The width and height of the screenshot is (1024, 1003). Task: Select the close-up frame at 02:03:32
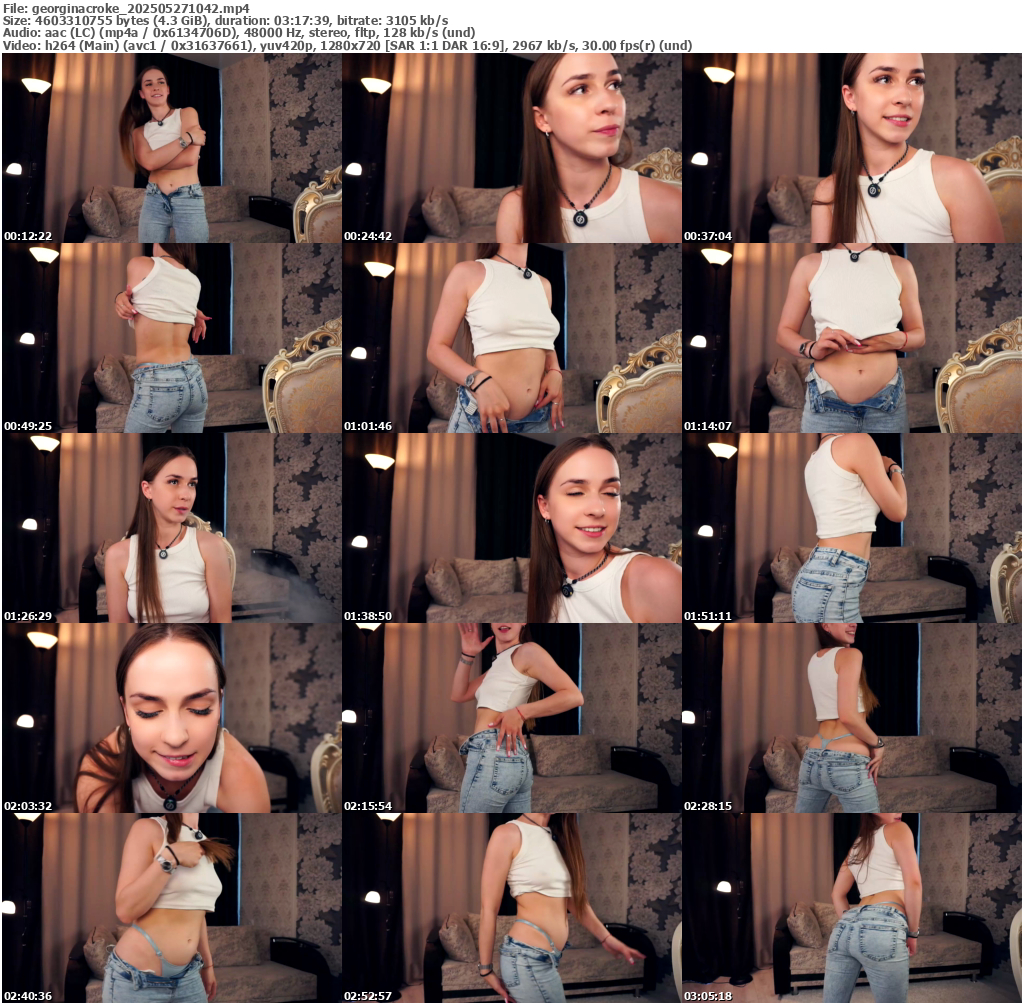pyautogui.click(x=171, y=718)
